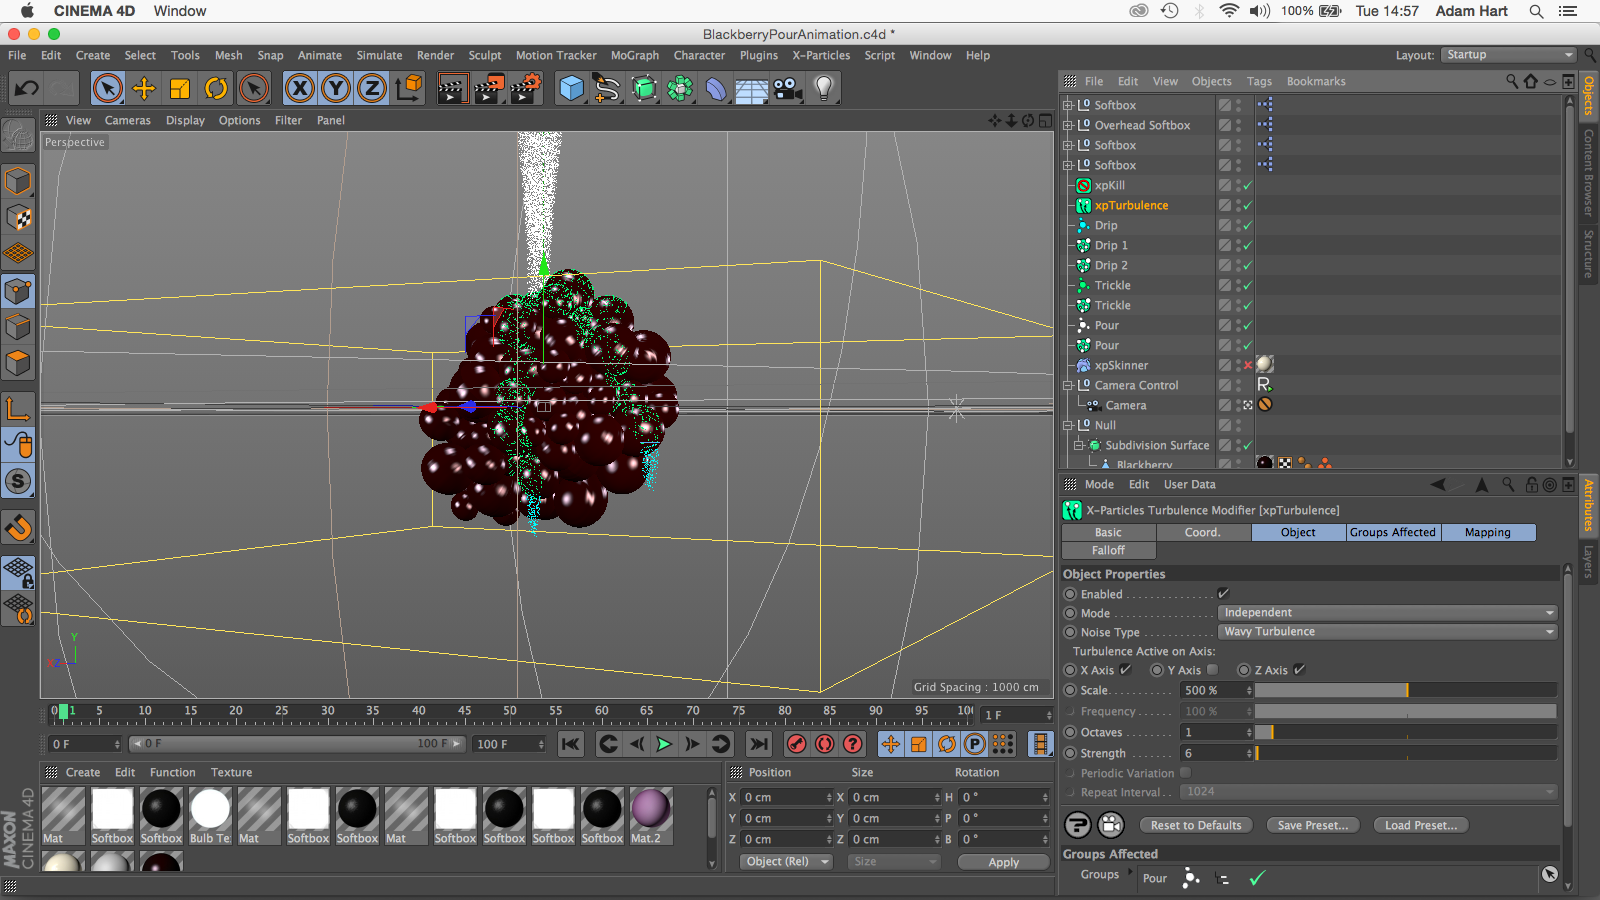
Task: Render the active view
Action: coord(452,88)
